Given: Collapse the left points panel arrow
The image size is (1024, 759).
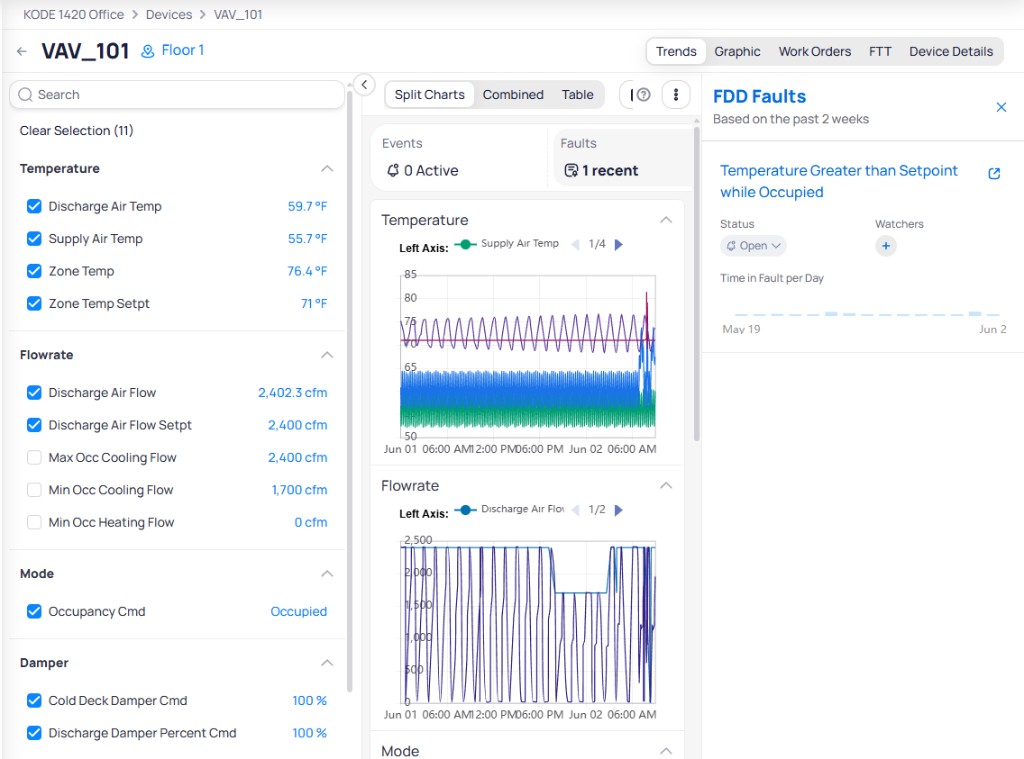Looking at the screenshot, I should tap(364, 84).
